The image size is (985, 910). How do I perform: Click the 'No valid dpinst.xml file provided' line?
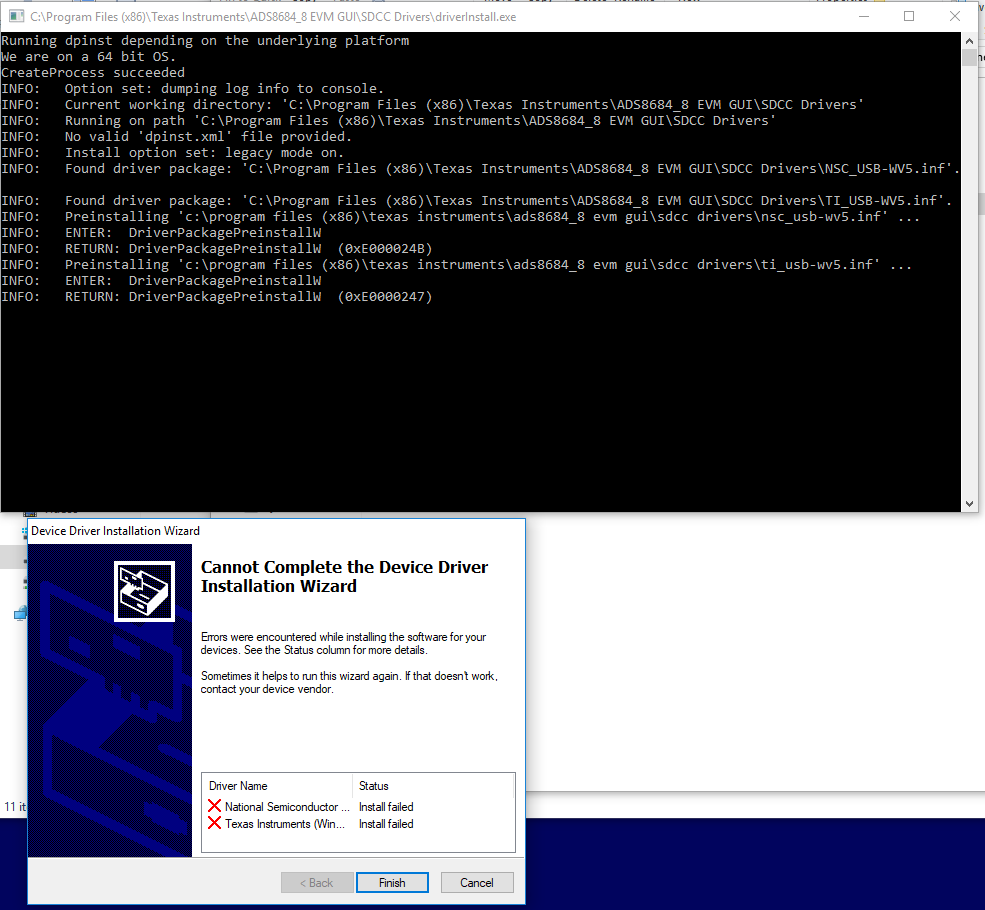177,136
